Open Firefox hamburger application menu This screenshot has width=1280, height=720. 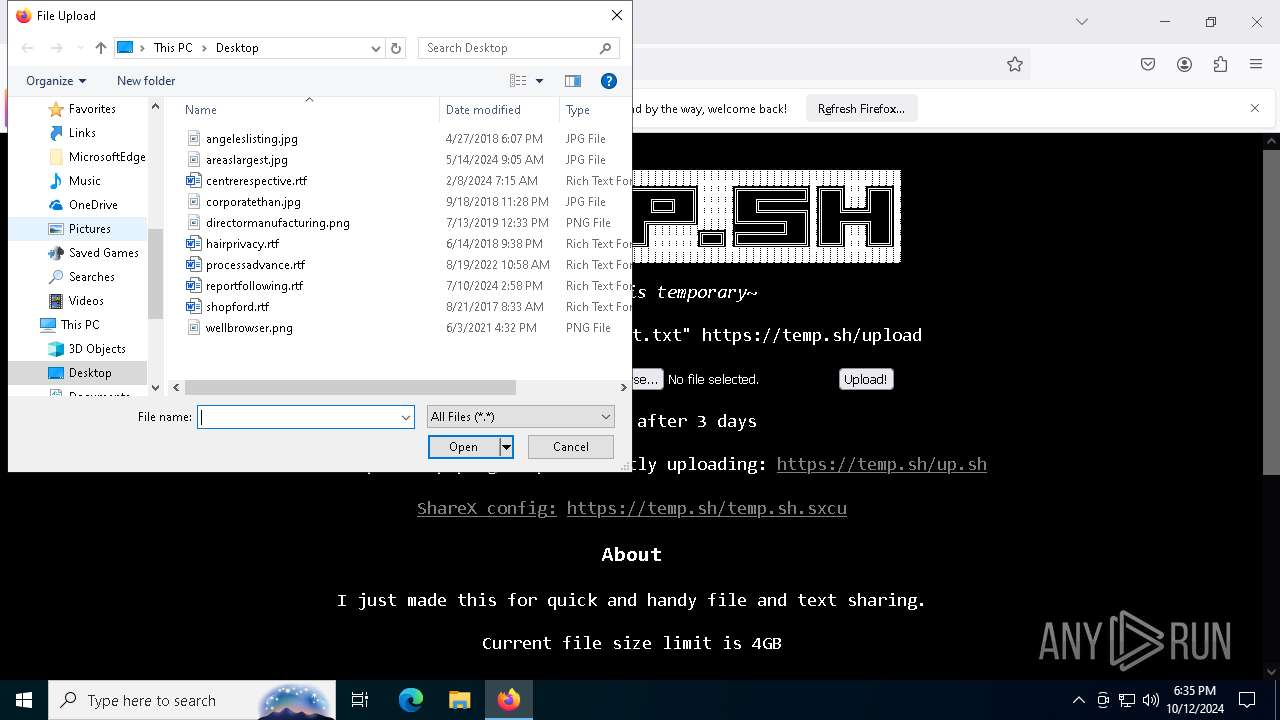pyautogui.click(x=1256, y=64)
